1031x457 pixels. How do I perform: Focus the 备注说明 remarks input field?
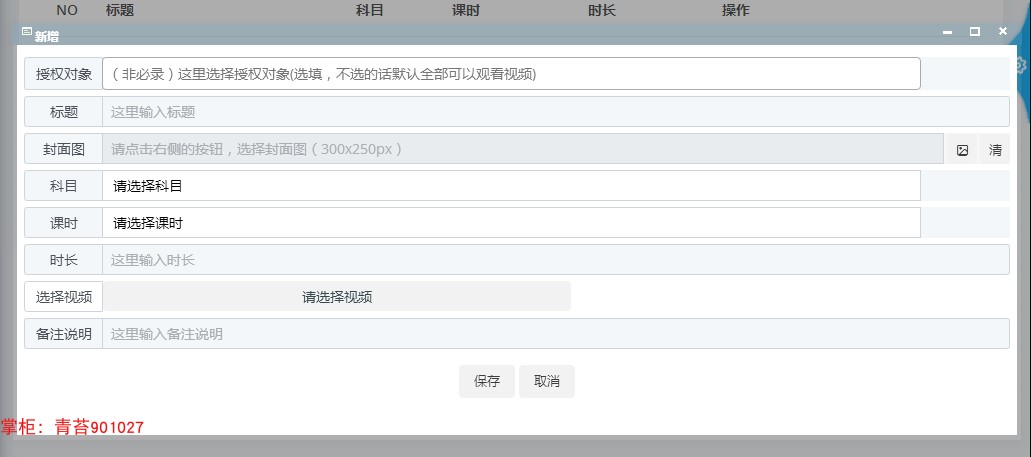(556, 334)
